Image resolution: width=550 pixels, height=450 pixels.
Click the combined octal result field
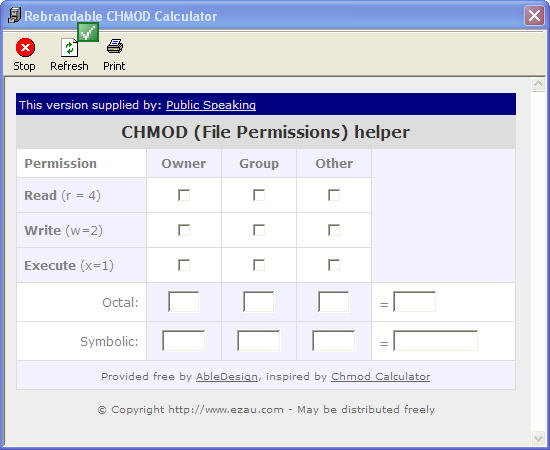(x=414, y=302)
